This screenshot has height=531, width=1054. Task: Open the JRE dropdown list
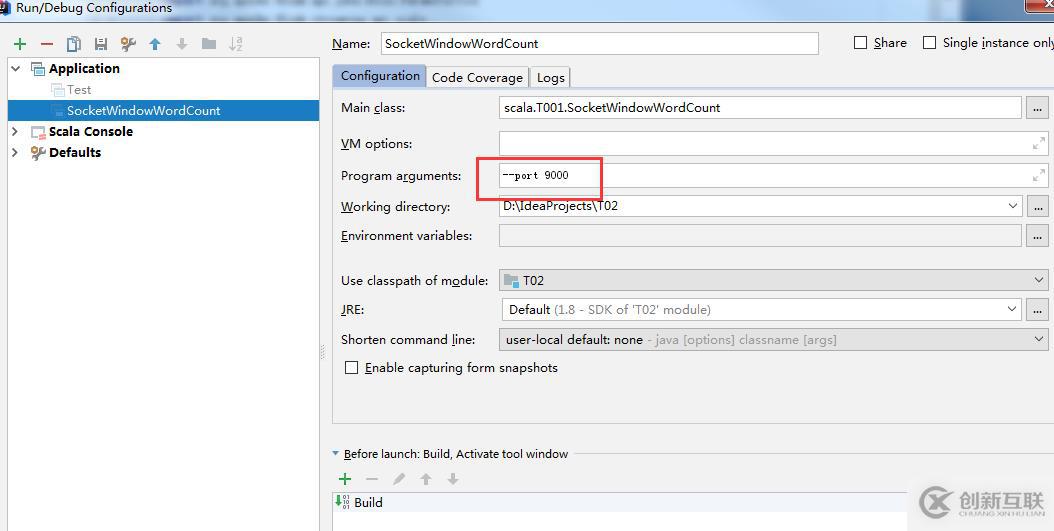click(1012, 310)
